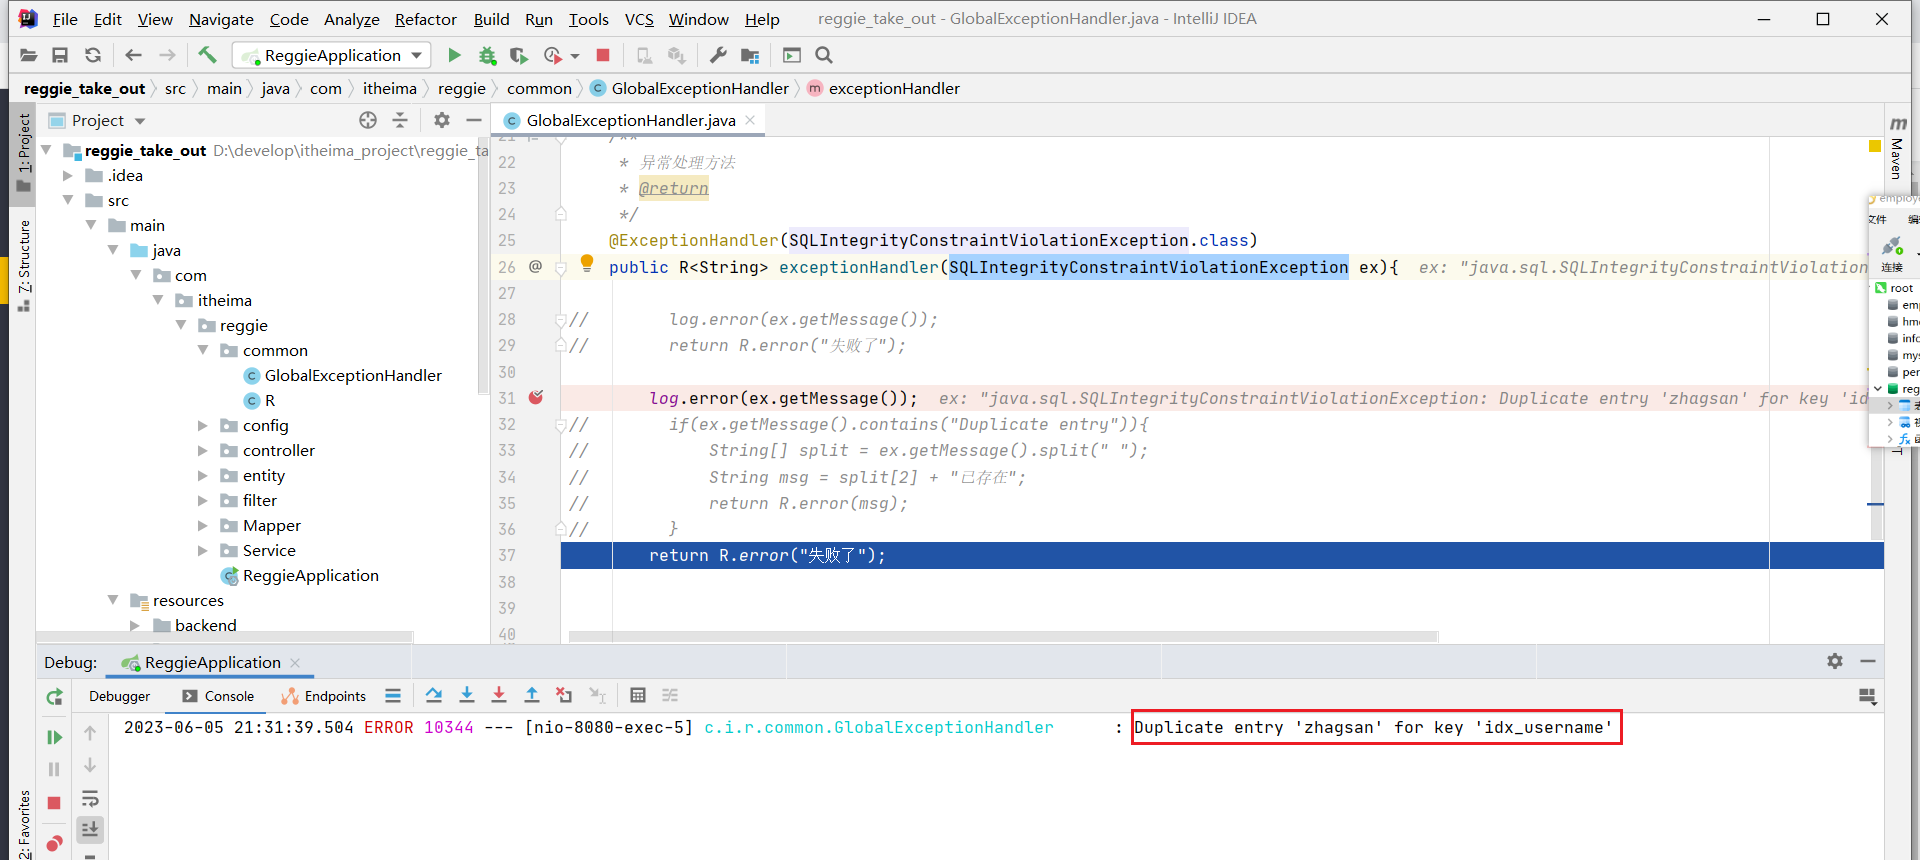Open Project Structure via the folder-grid icon
Screen dimensions: 1920x860
(750, 55)
